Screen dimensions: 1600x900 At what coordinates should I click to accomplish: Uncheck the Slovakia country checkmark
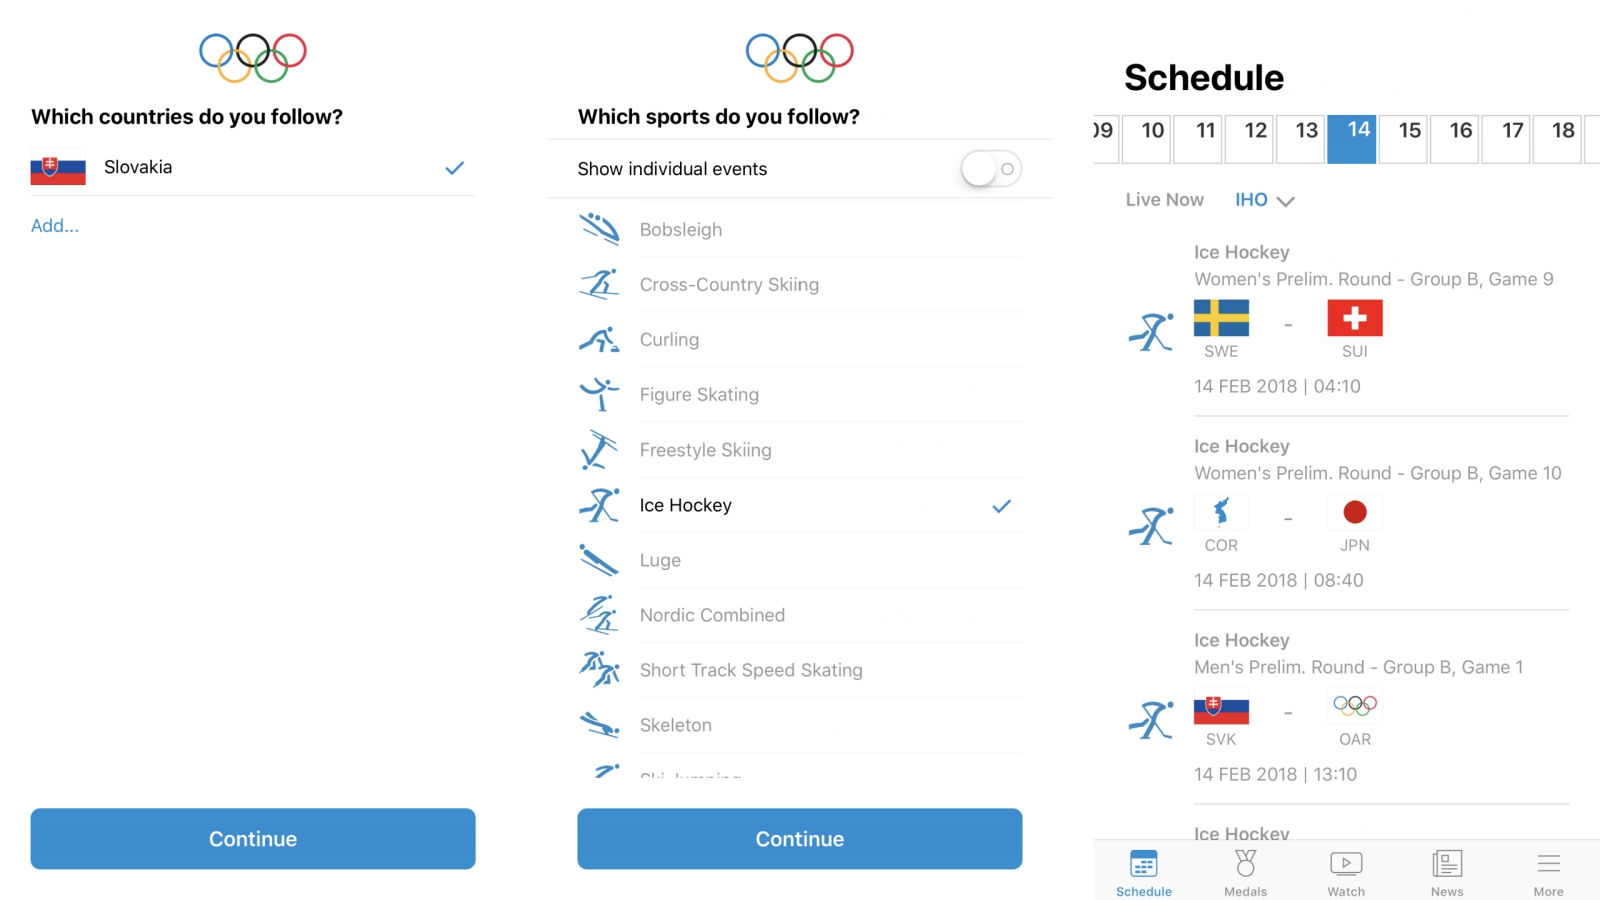(455, 168)
